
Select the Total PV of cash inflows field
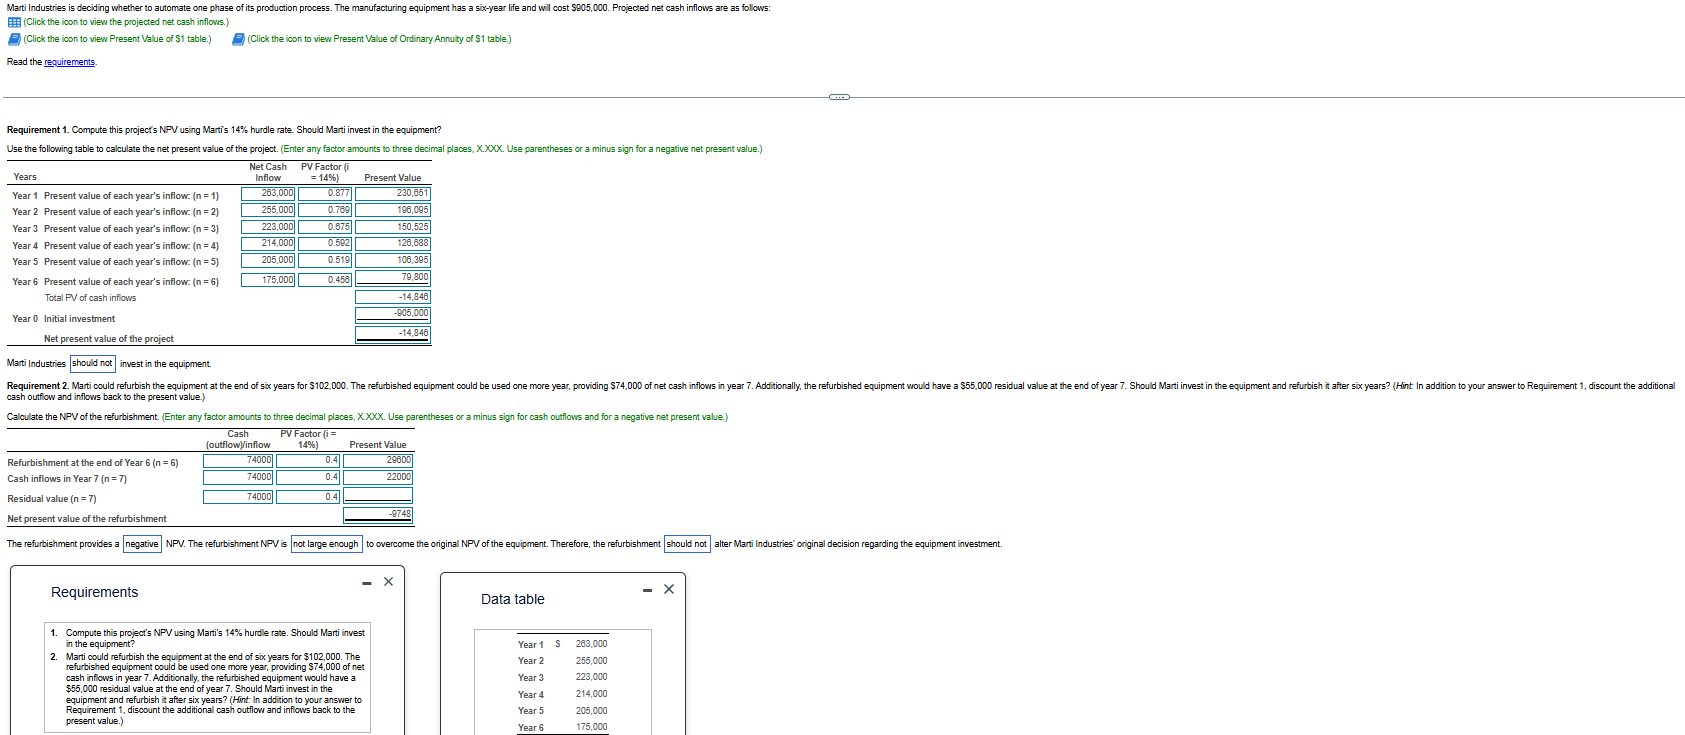393,297
